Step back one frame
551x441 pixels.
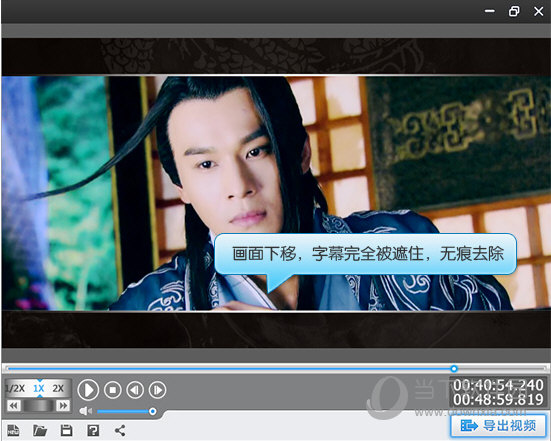tap(135, 390)
